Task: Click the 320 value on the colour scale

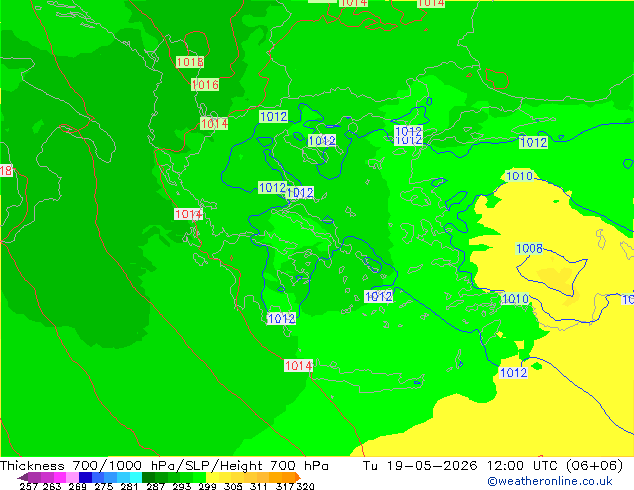Action: (305, 486)
